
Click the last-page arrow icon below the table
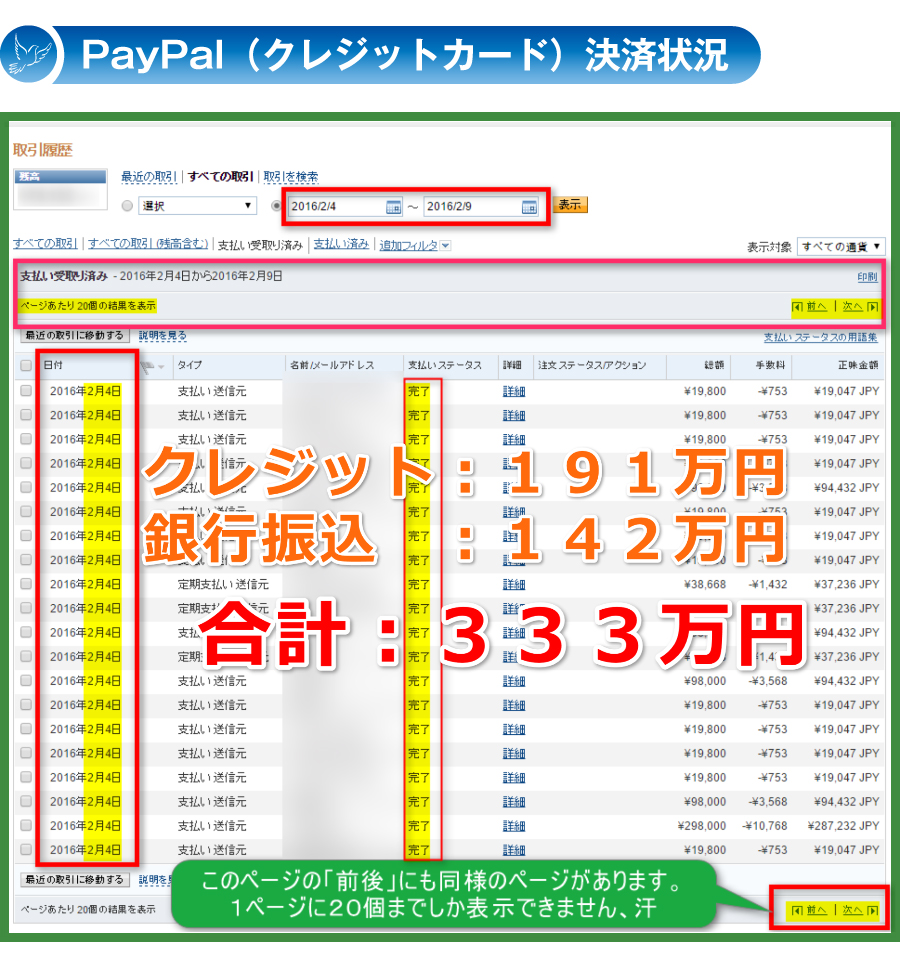pos(872,910)
